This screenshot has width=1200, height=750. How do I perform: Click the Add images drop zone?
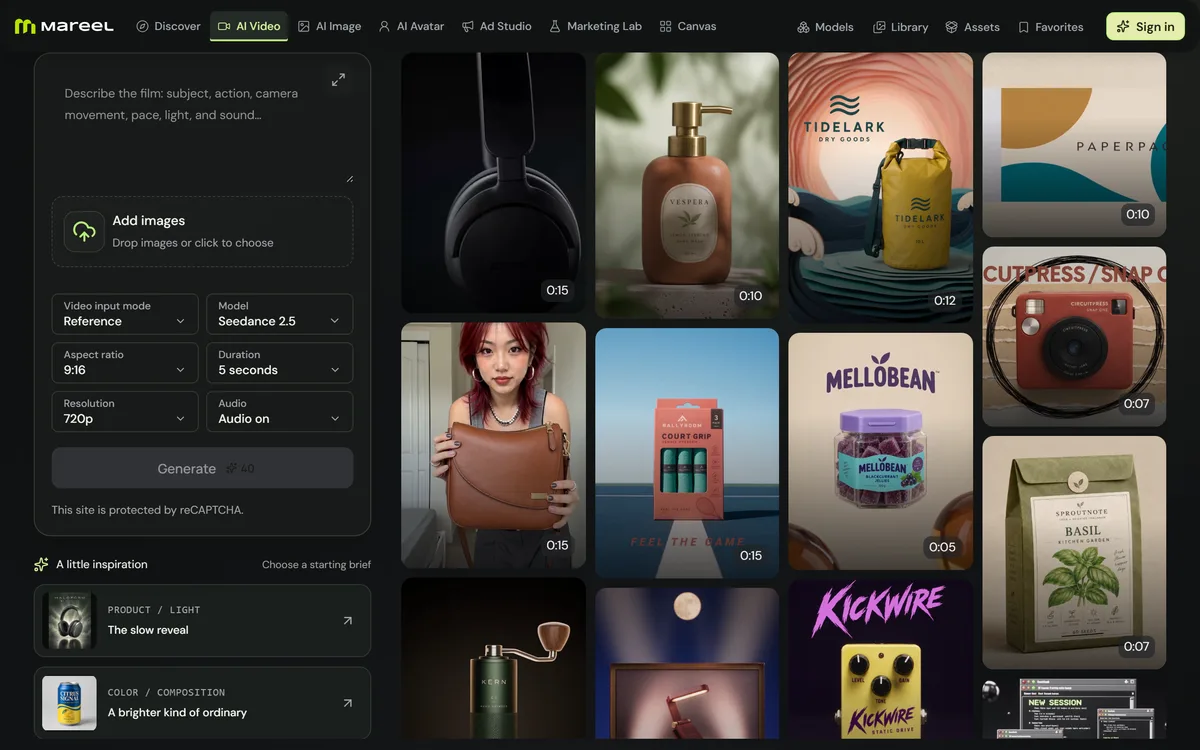pyautogui.click(x=202, y=231)
